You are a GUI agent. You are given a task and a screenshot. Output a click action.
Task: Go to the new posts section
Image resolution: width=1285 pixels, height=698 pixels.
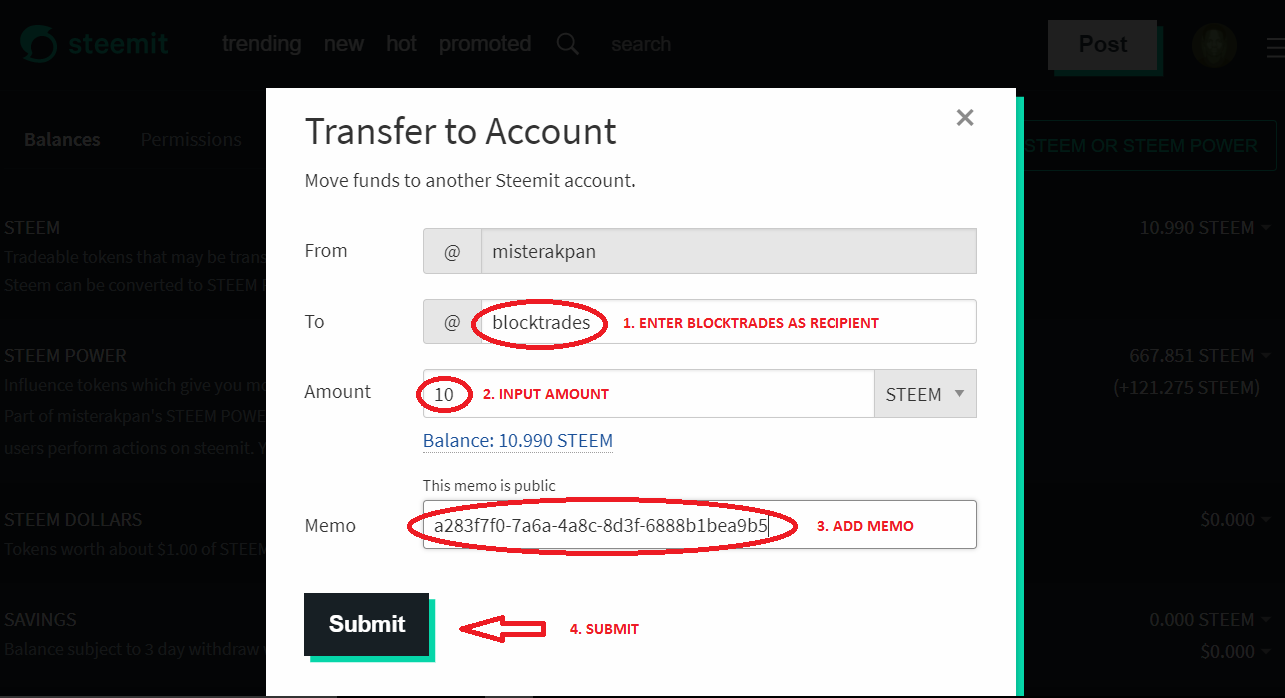[x=344, y=44]
